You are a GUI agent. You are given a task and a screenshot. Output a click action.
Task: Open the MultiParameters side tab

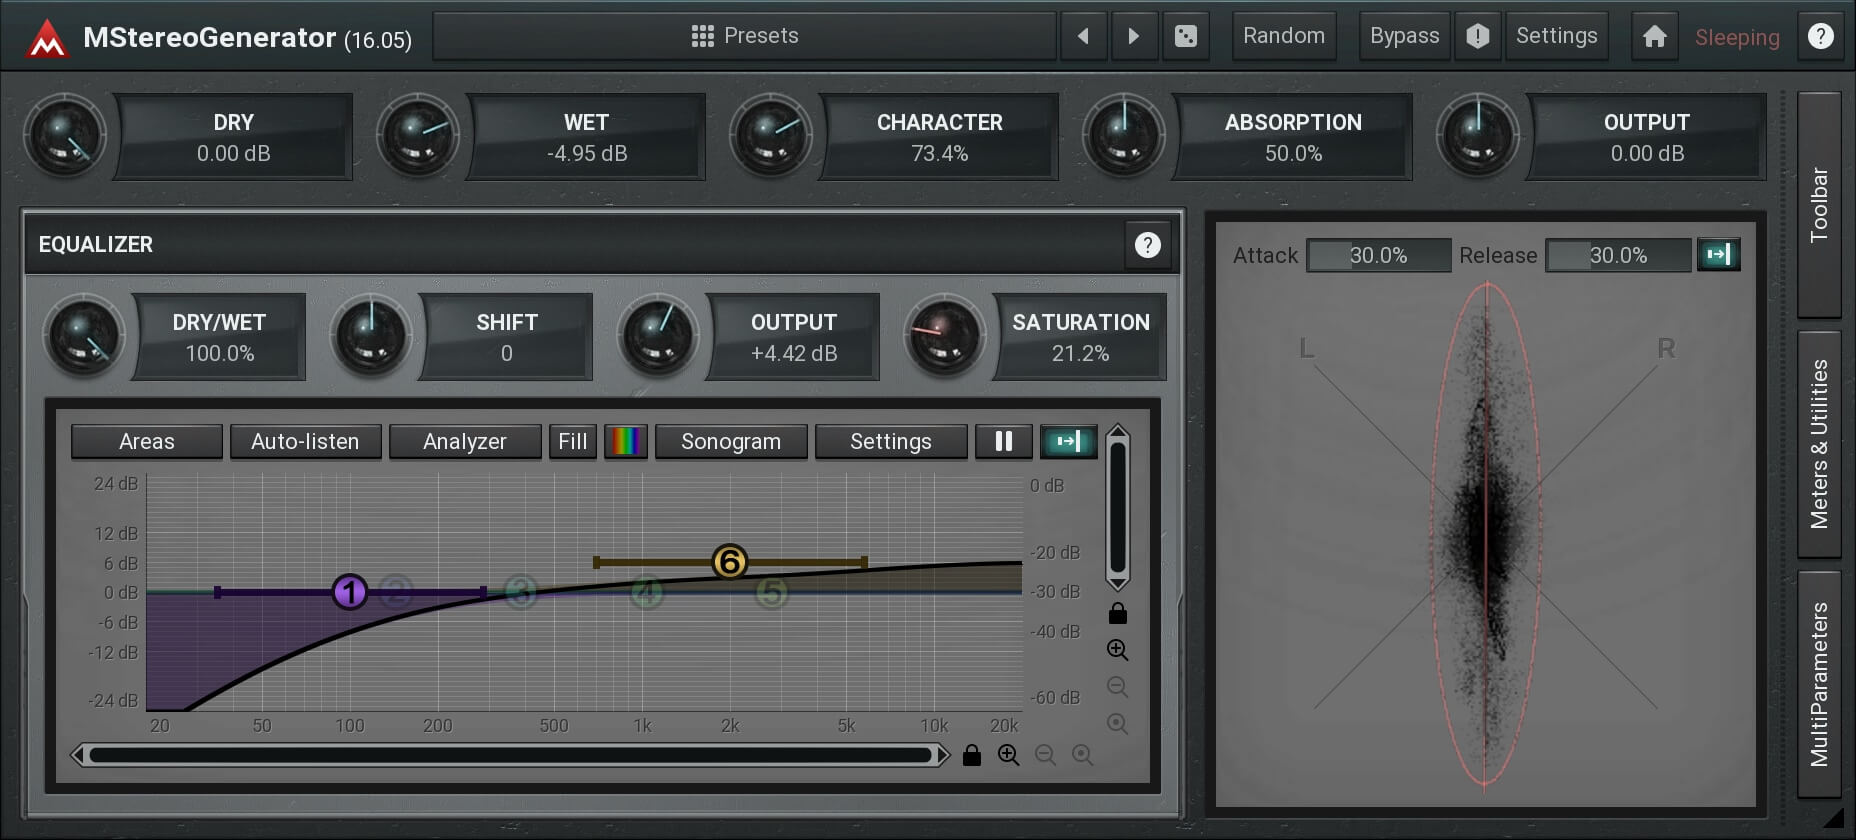[1819, 684]
